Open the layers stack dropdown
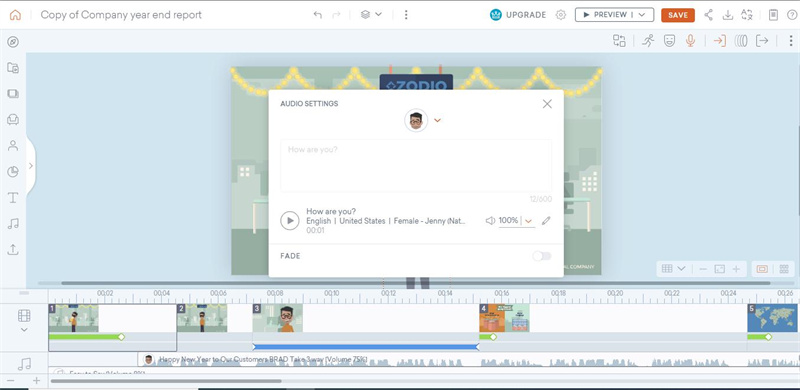This screenshot has width=800, height=390. click(x=371, y=14)
